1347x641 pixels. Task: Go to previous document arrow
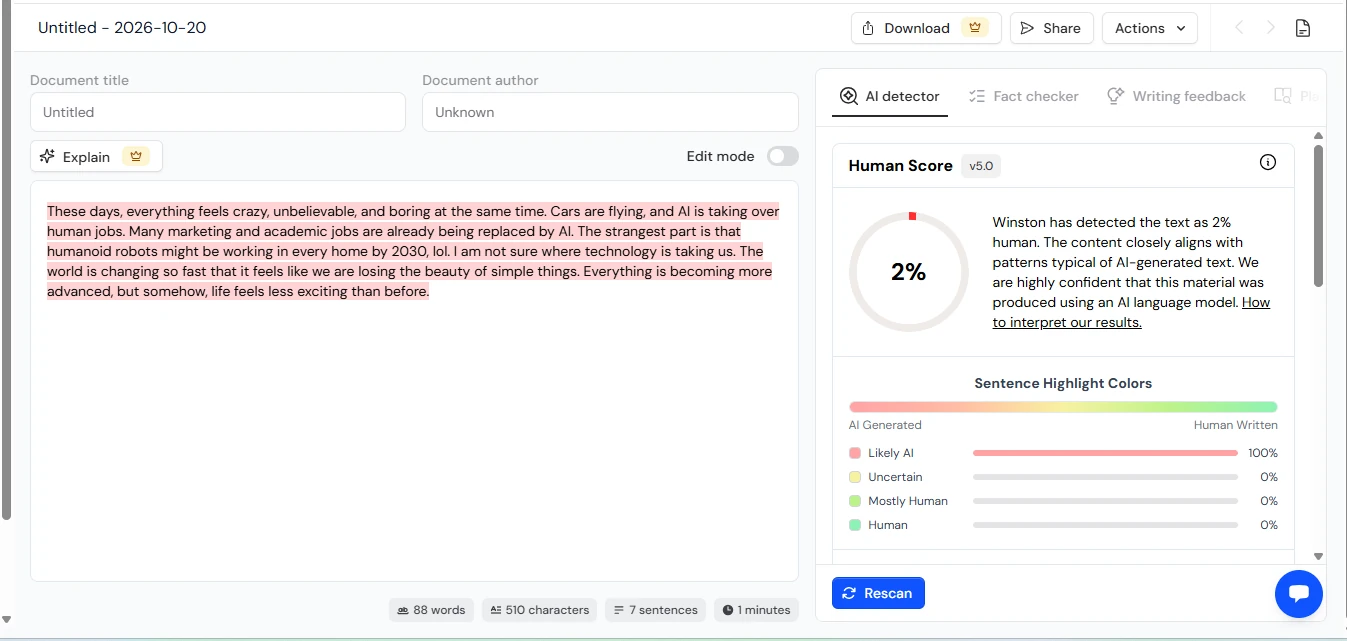point(1239,28)
